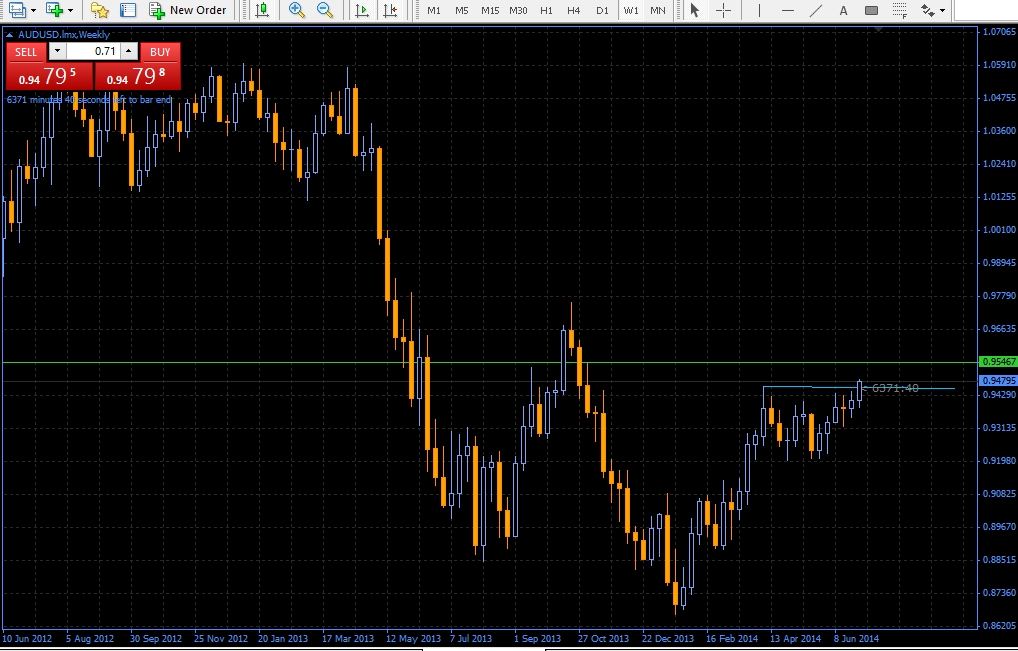Click the New Order button
Viewport: 1018px width, 651px height.
coord(188,10)
